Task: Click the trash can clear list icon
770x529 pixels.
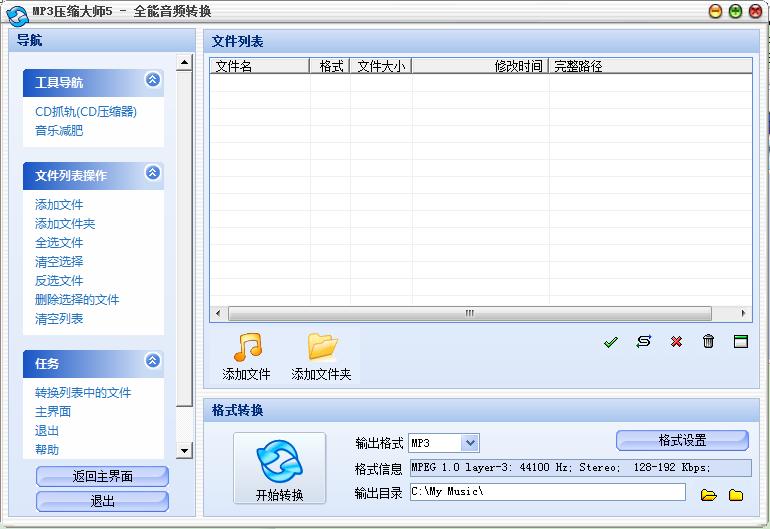Action: [x=708, y=341]
